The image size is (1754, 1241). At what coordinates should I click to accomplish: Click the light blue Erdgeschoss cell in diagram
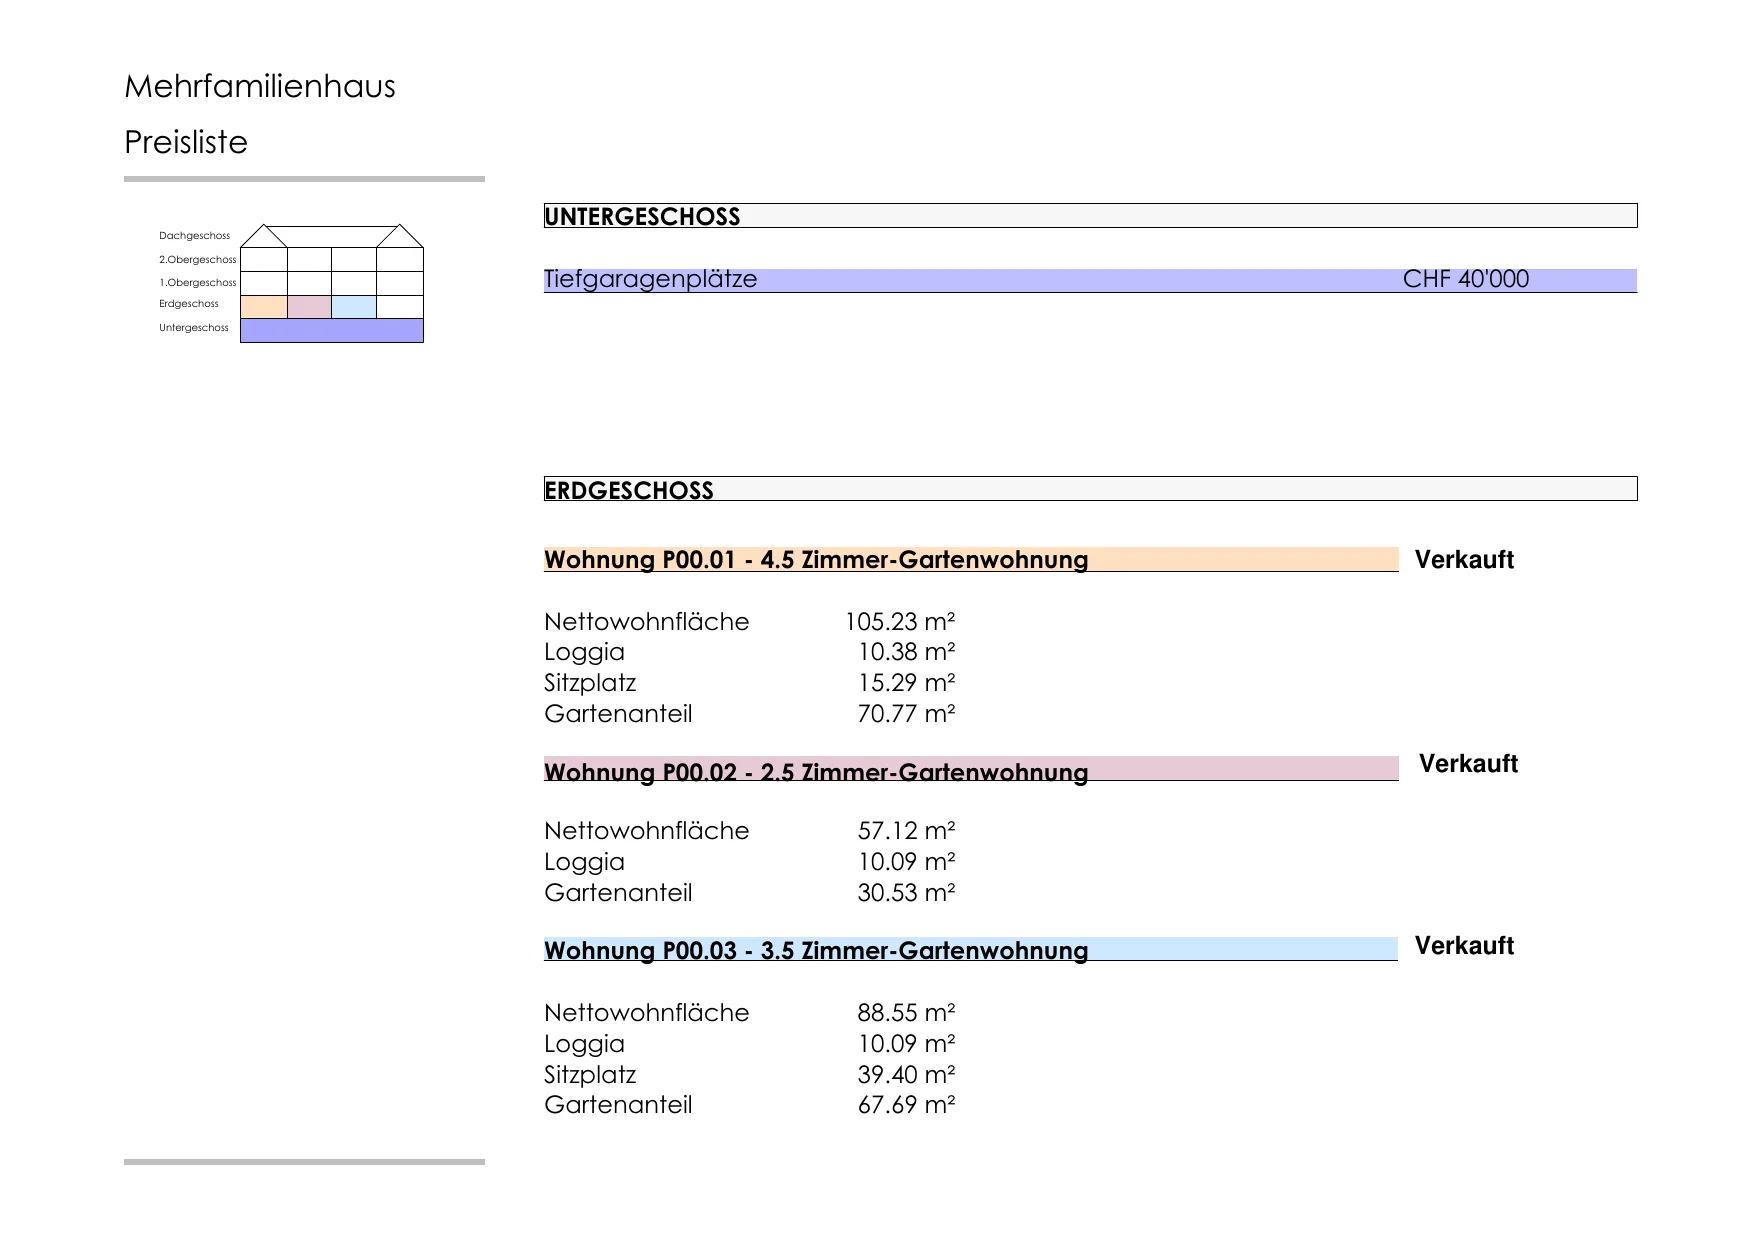click(x=354, y=307)
